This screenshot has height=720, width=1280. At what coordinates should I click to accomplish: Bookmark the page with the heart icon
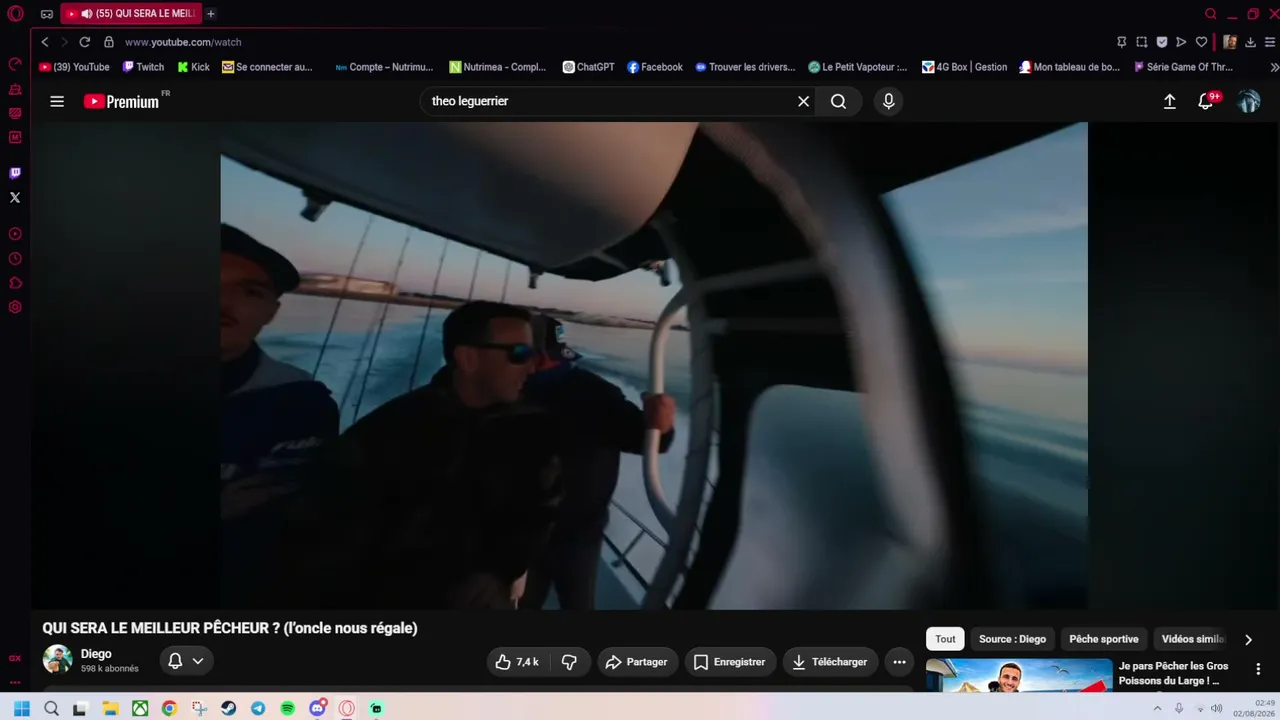(1201, 42)
